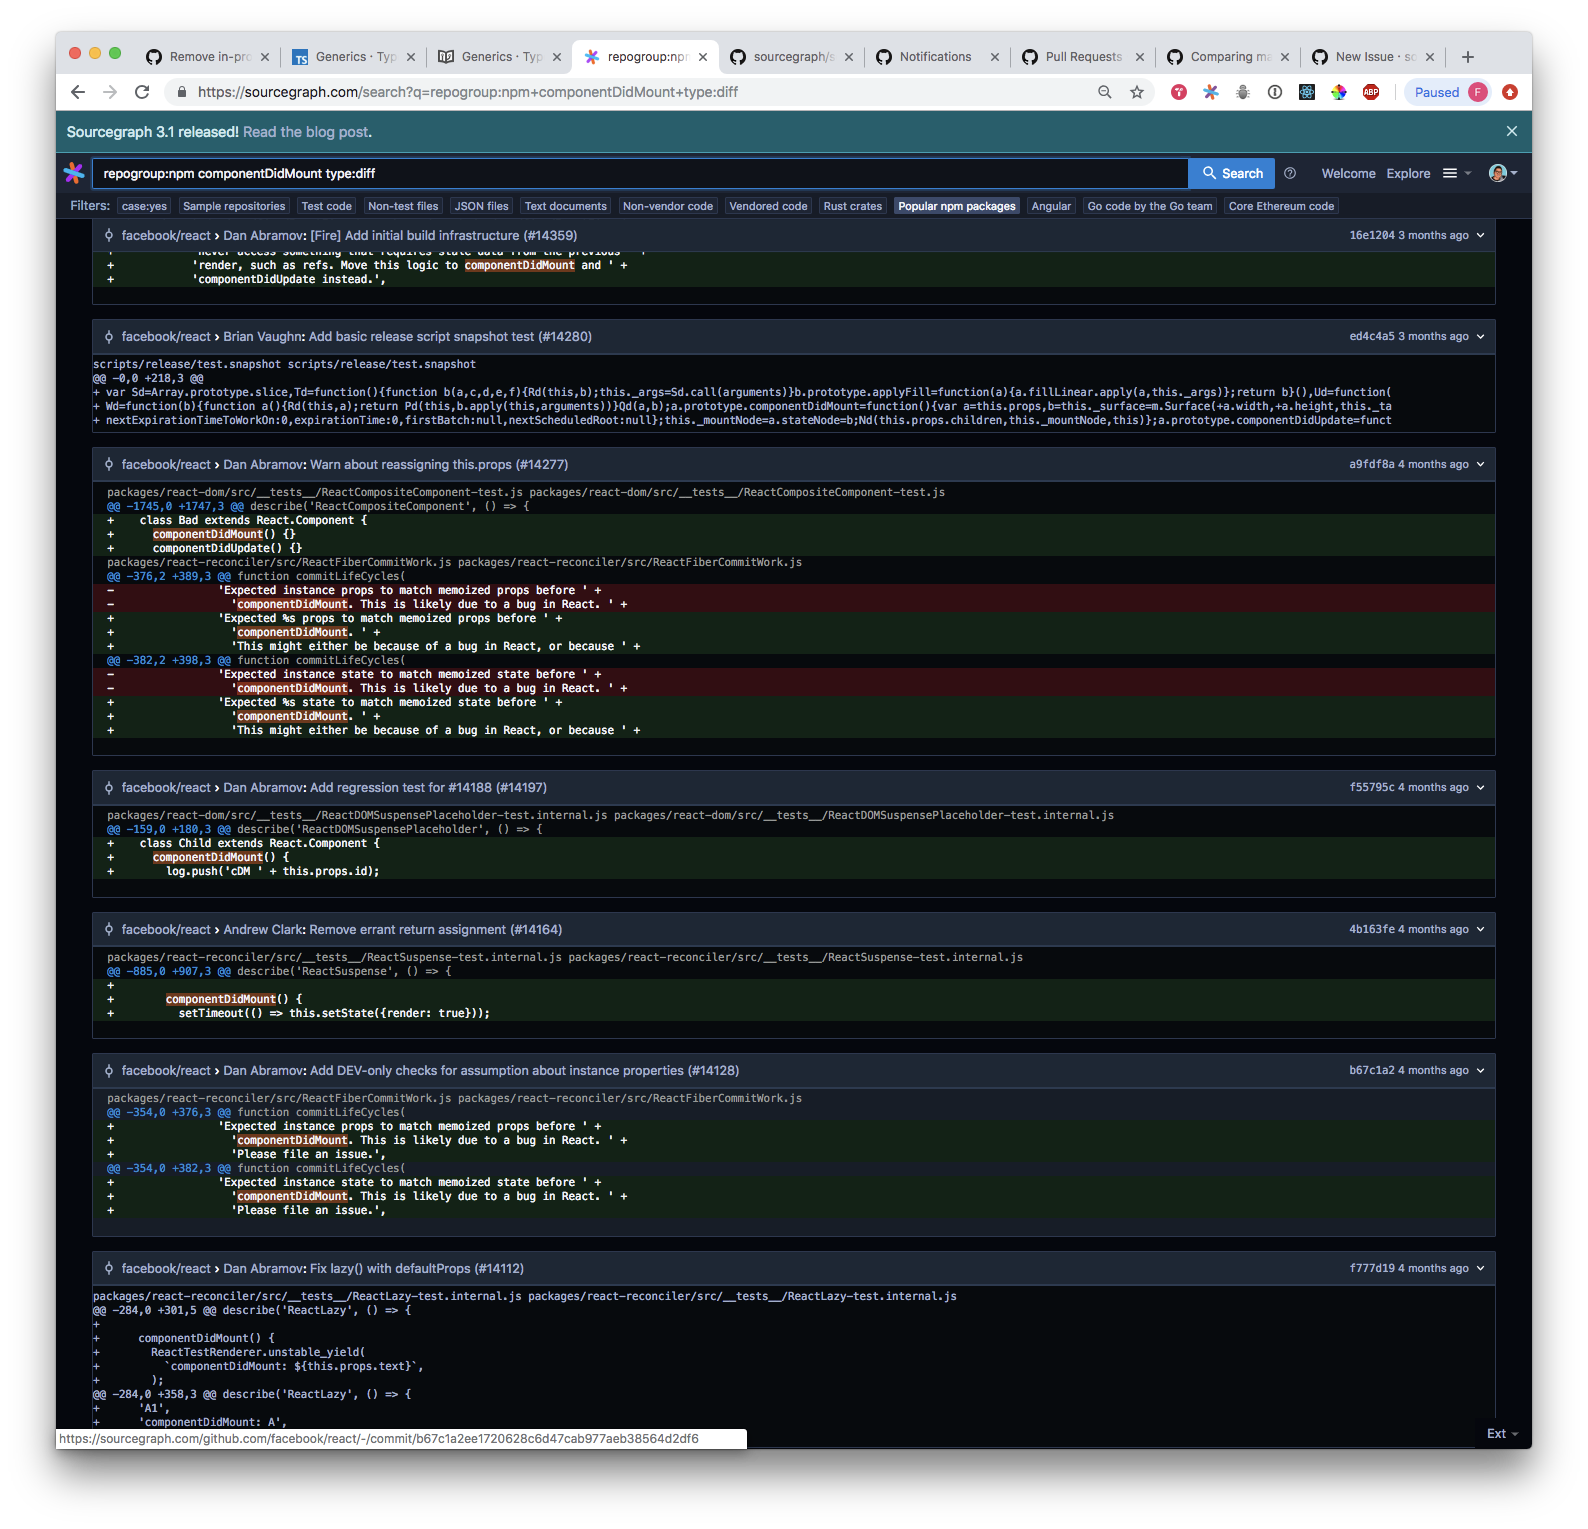
Task: Toggle the Angular filter
Action: click(1051, 206)
